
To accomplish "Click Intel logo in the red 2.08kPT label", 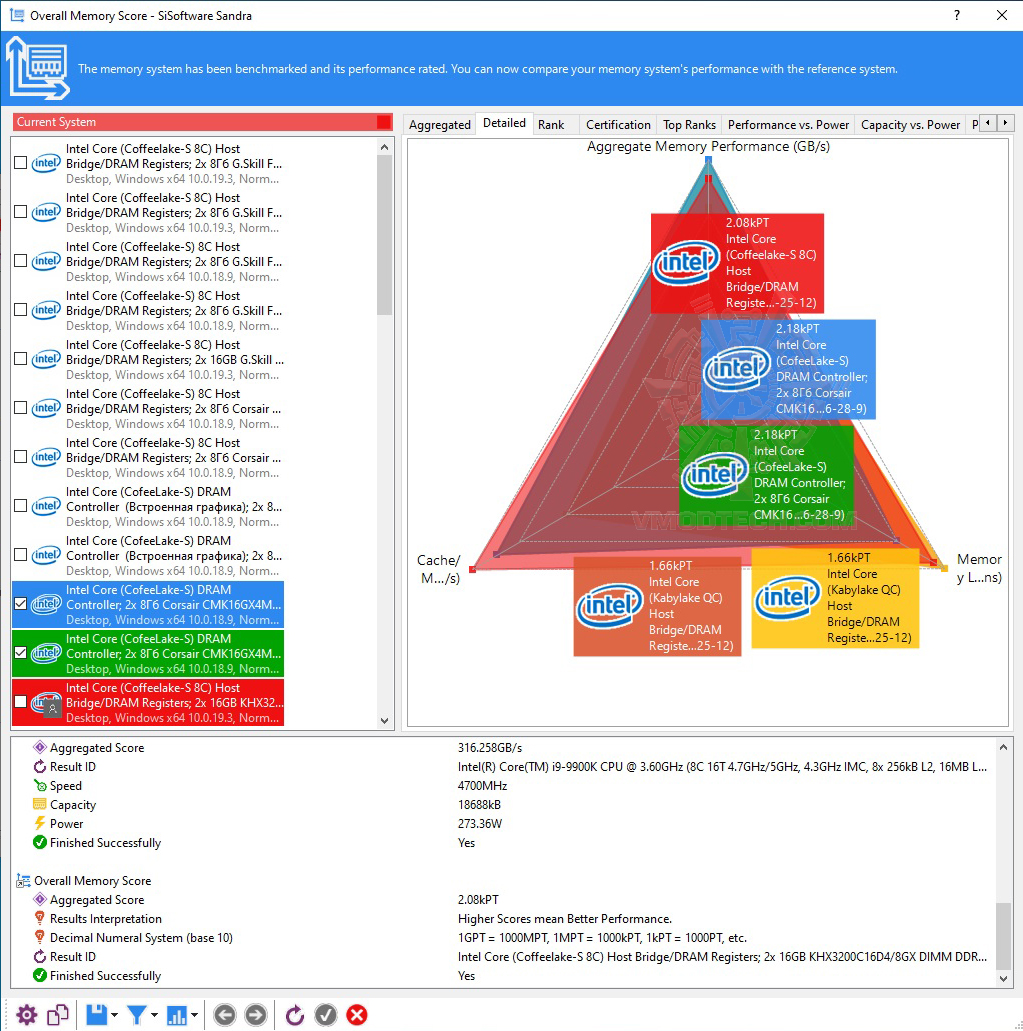I will coord(687,262).
